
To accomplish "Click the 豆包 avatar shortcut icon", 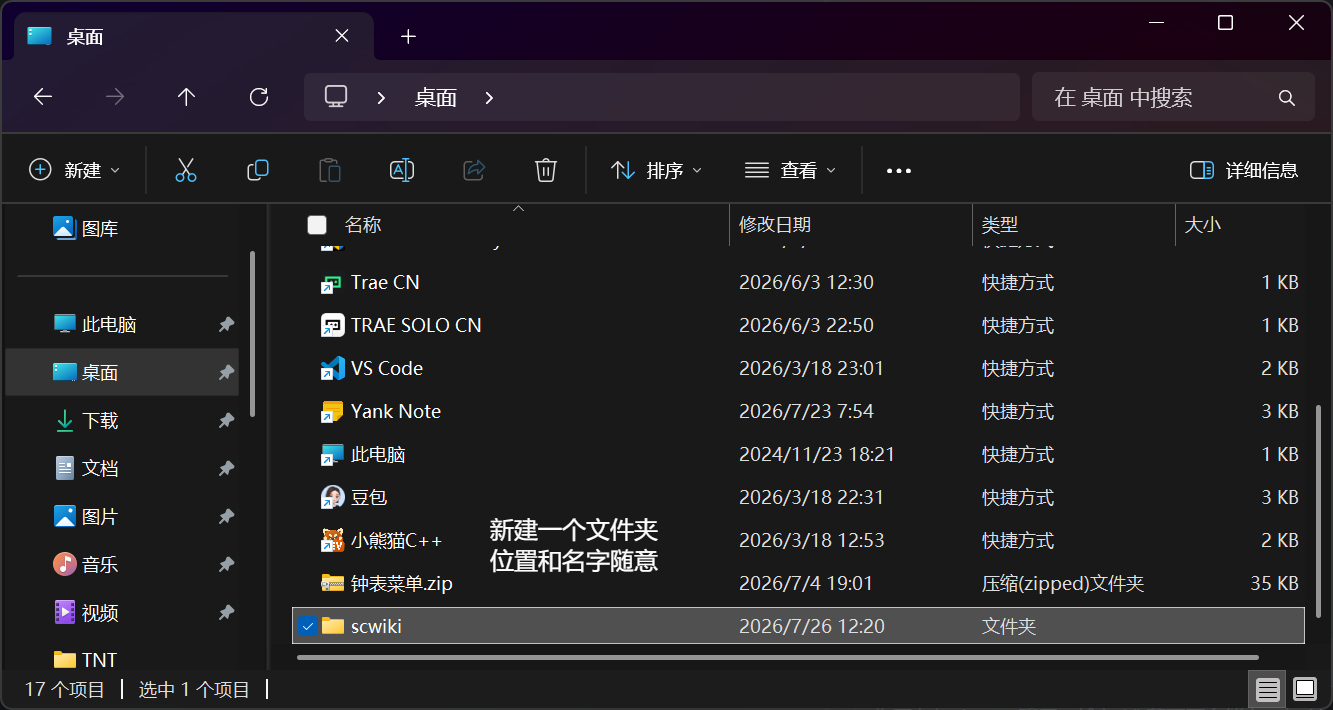I will (332, 498).
